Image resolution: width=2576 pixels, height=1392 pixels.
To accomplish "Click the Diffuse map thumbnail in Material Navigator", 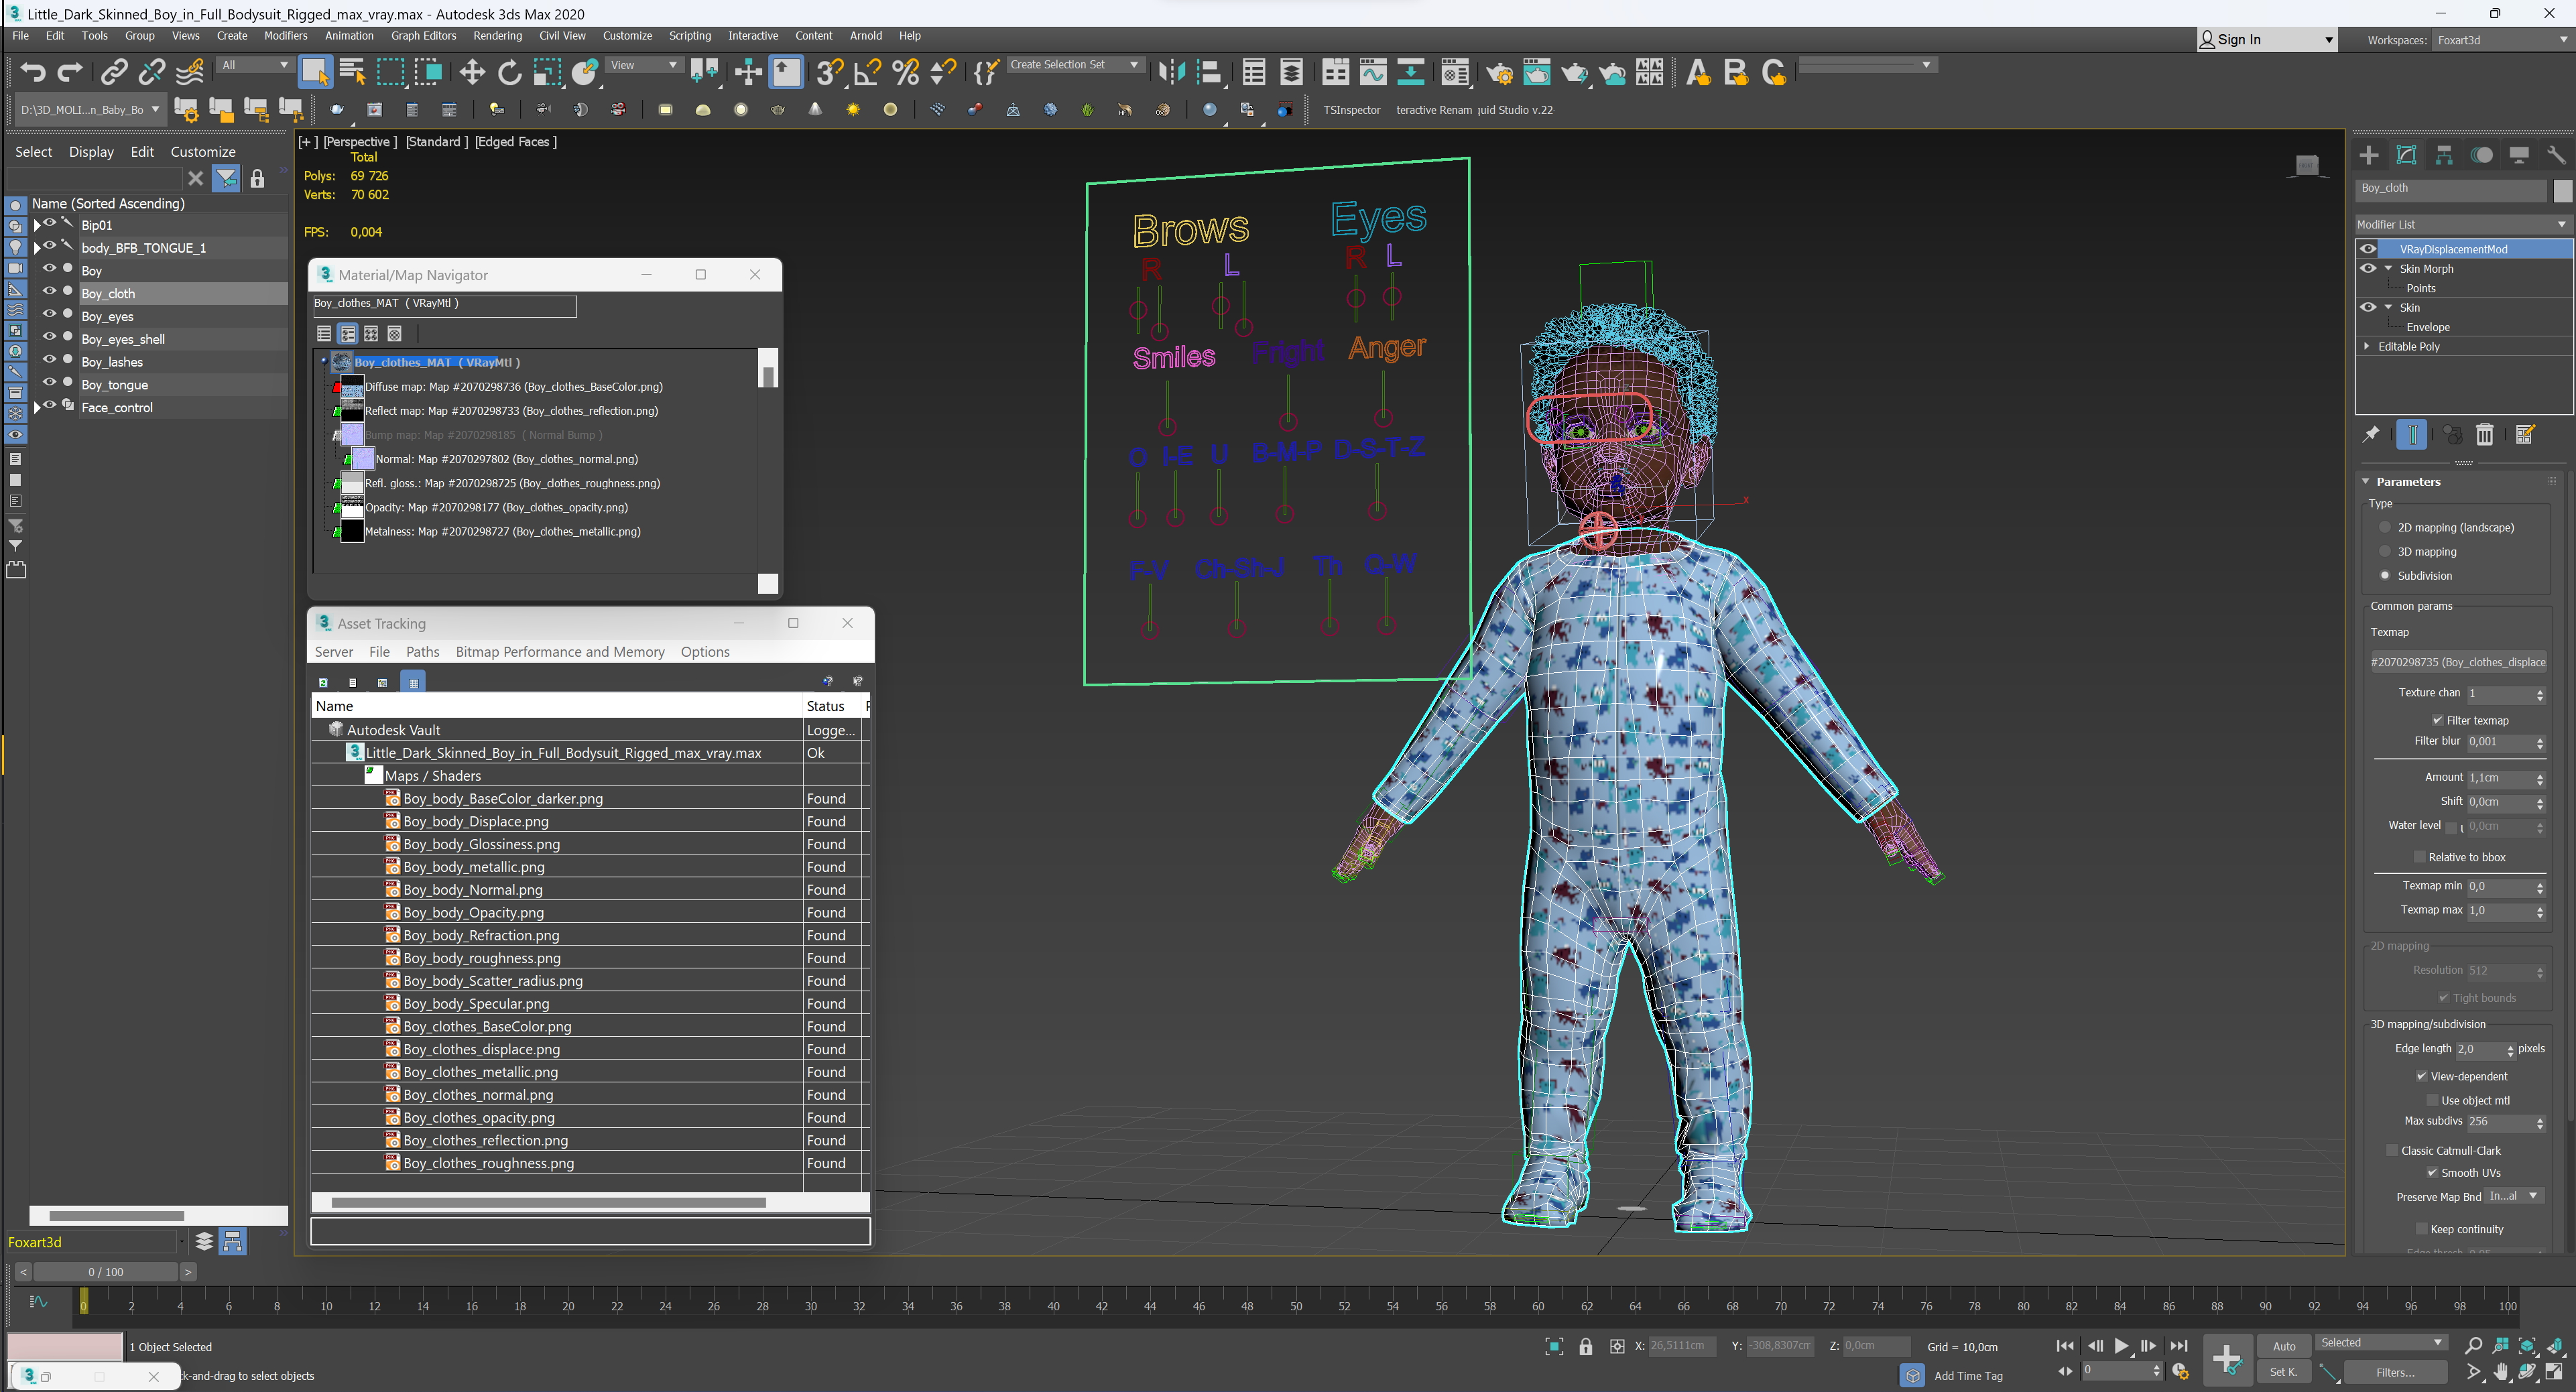I will pos(352,386).
